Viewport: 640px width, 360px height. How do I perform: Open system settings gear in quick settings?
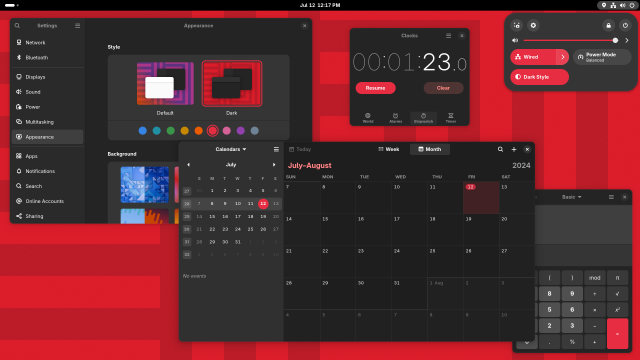(533, 25)
